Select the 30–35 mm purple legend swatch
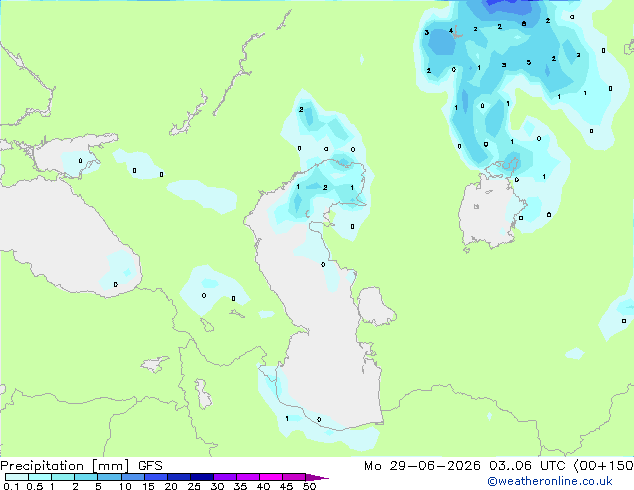 225,477
